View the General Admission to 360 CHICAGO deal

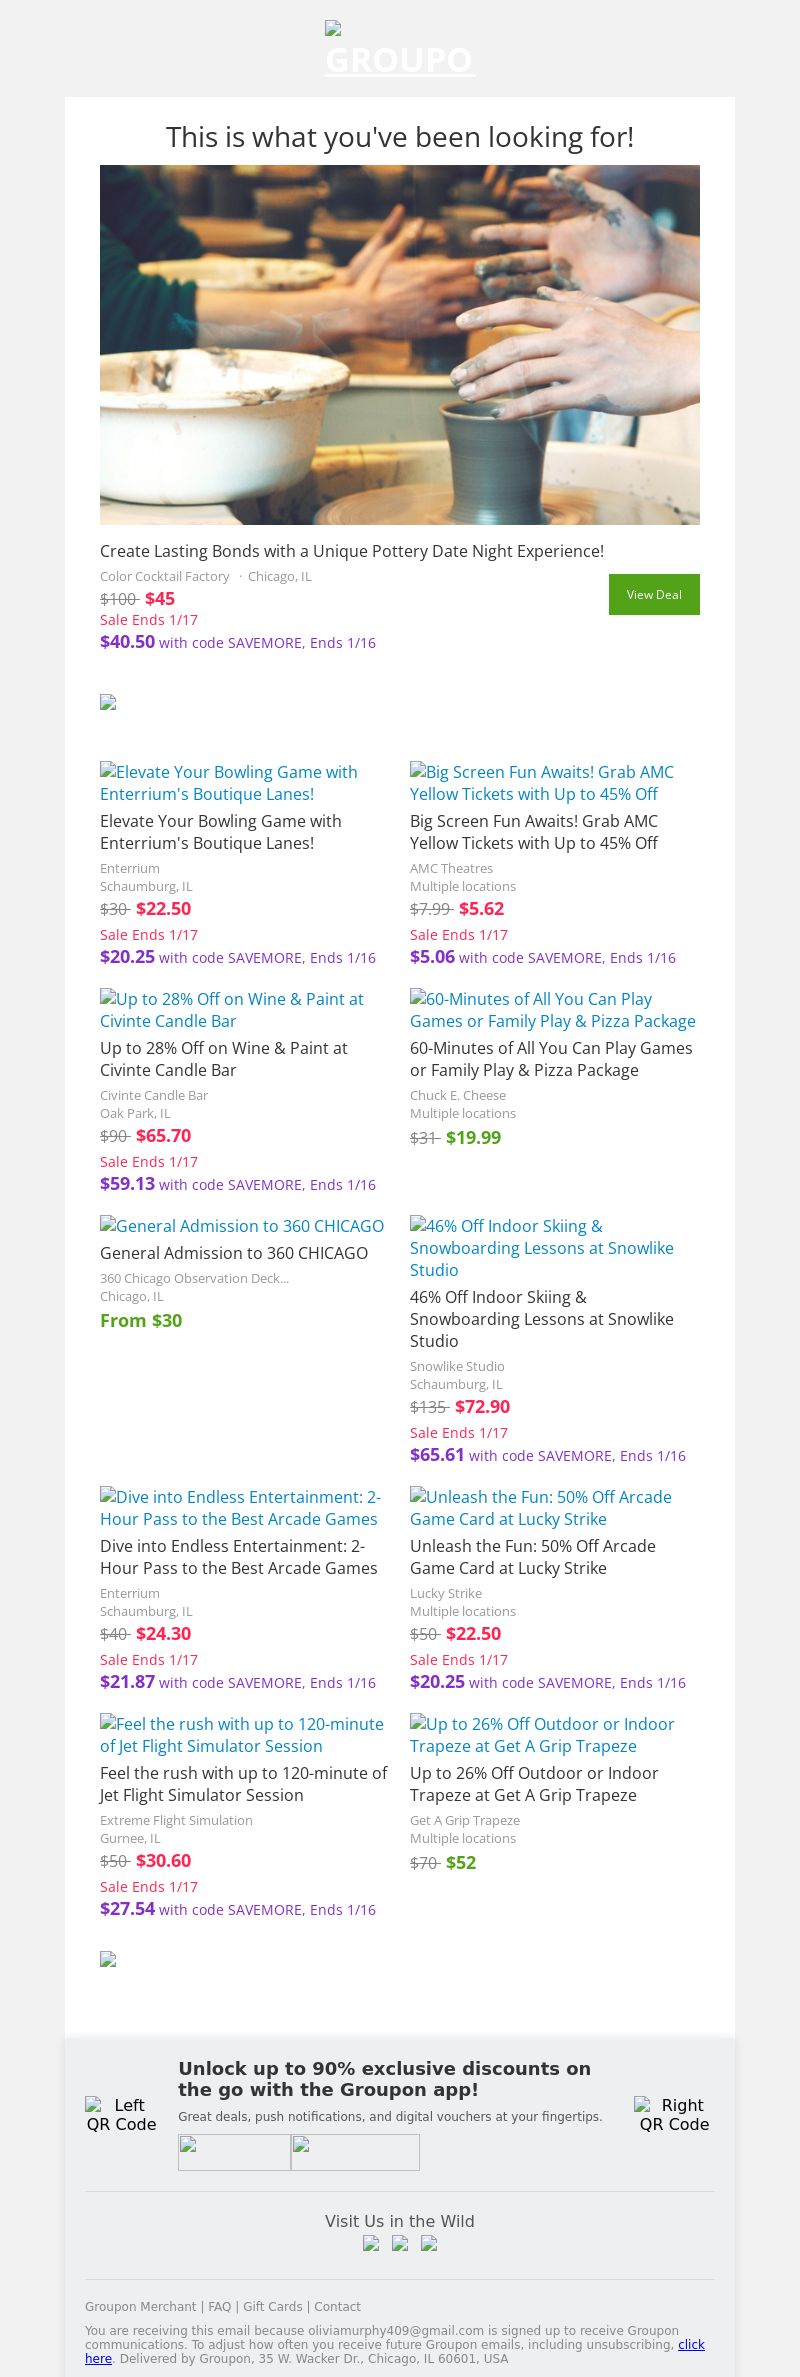(242, 1226)
